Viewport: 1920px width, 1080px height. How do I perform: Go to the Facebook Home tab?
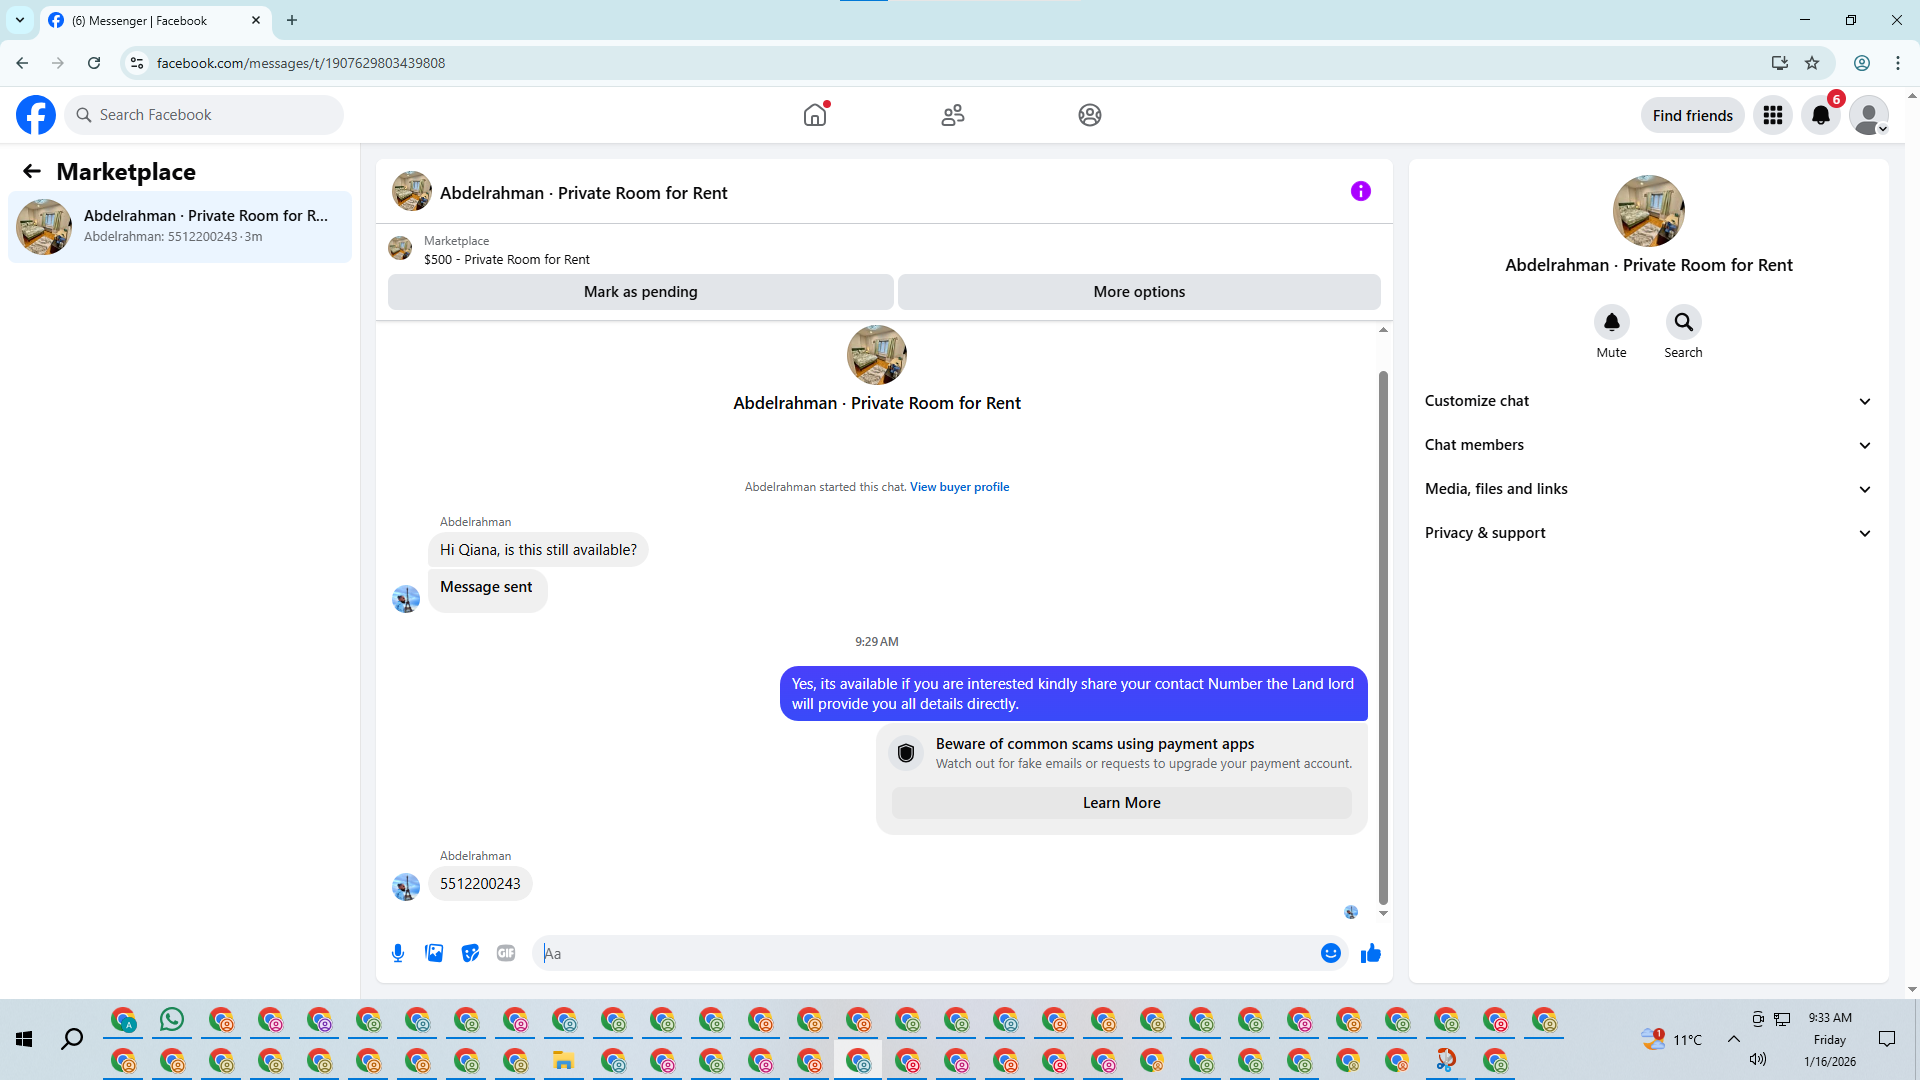[x=815, y=115]
